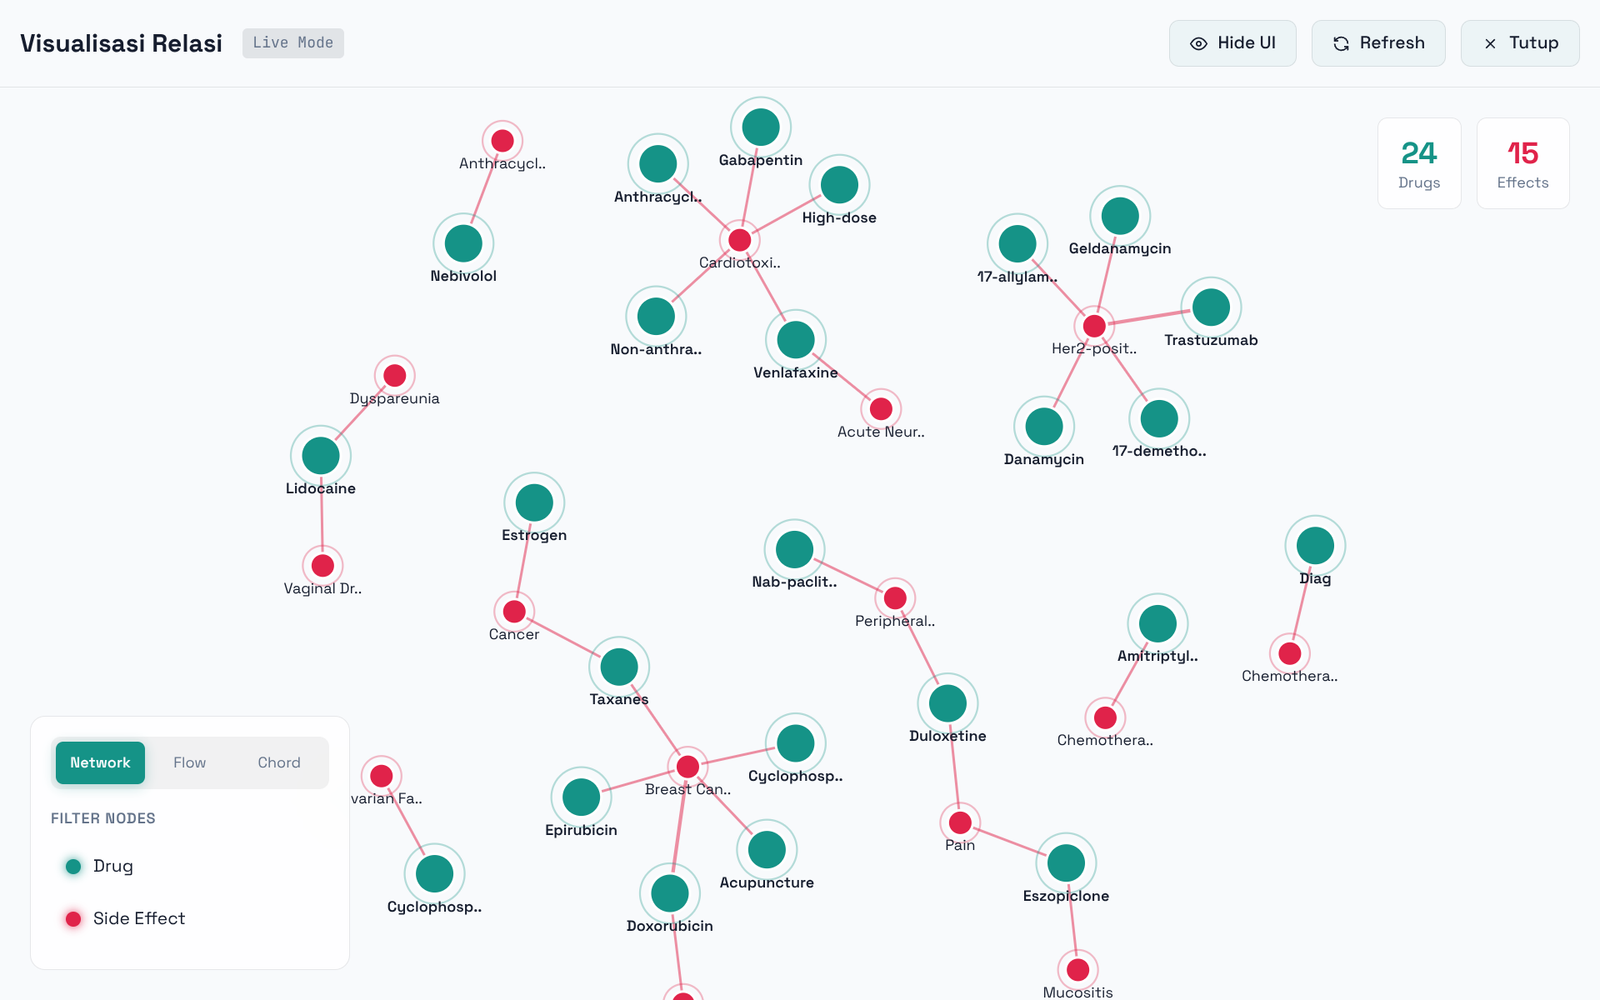The height and width of the screenshot is (1000, 1600).
Task: Click the Gabapentin drug node
Action: [x=761, y=127]
